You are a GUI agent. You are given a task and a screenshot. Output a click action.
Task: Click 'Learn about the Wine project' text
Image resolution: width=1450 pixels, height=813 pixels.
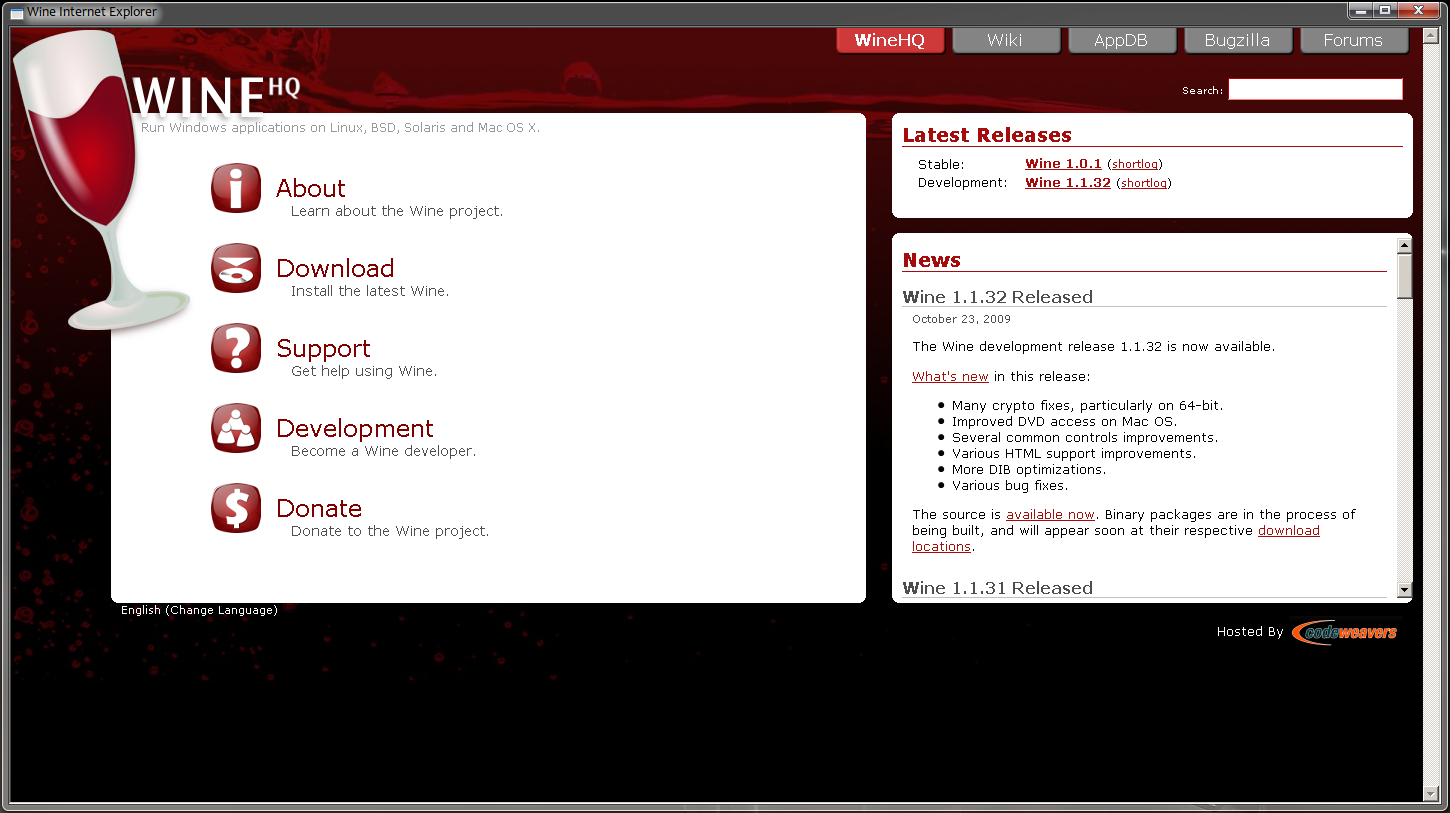(397, 211)
